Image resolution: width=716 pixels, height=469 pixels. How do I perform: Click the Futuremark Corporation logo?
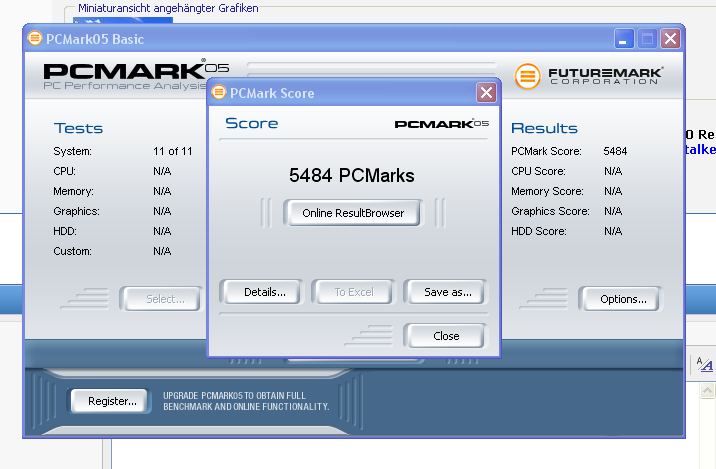pos(588,76)
